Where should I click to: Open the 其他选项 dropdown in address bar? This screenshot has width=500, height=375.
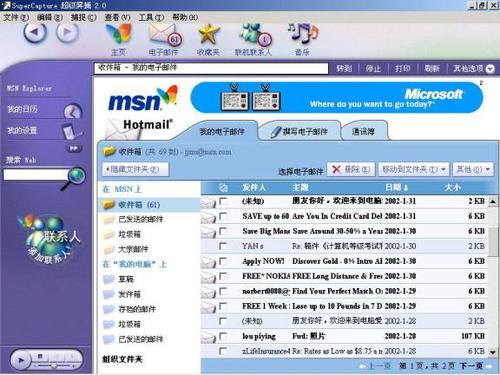473,69
